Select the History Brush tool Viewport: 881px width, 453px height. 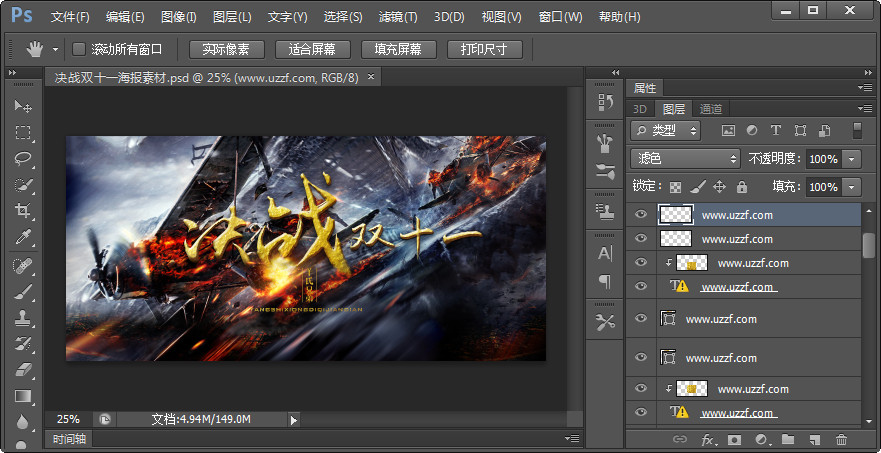pyautogui.click(x=23, y=344)
